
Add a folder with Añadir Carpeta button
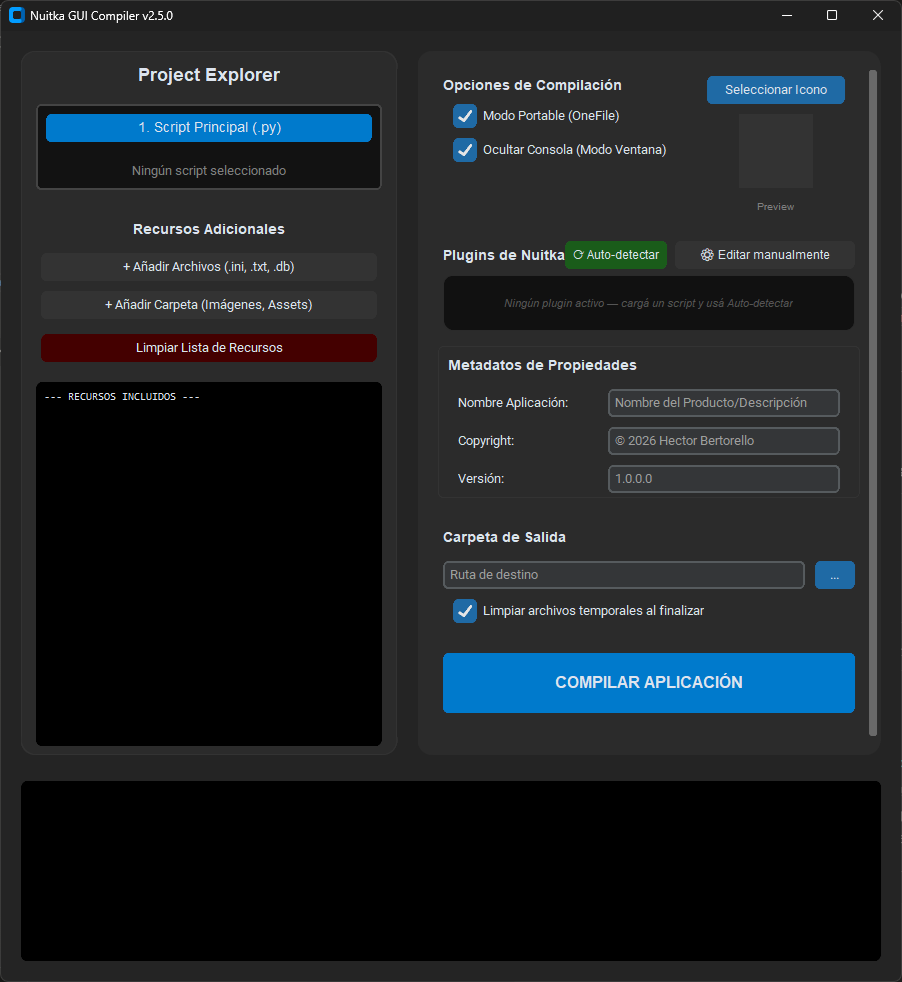pyautogui.click(x=209, y=305)
